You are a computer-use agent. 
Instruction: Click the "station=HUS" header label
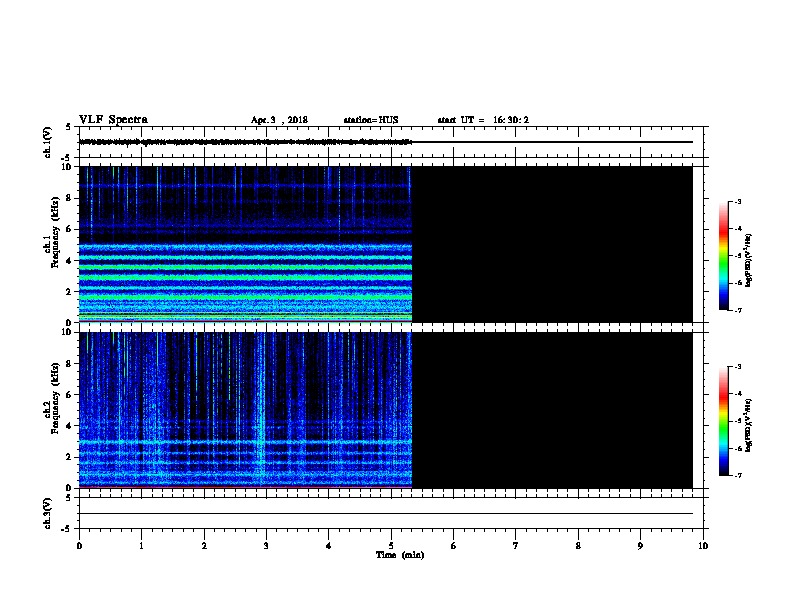pyautogui.click(x=371, y=120)
